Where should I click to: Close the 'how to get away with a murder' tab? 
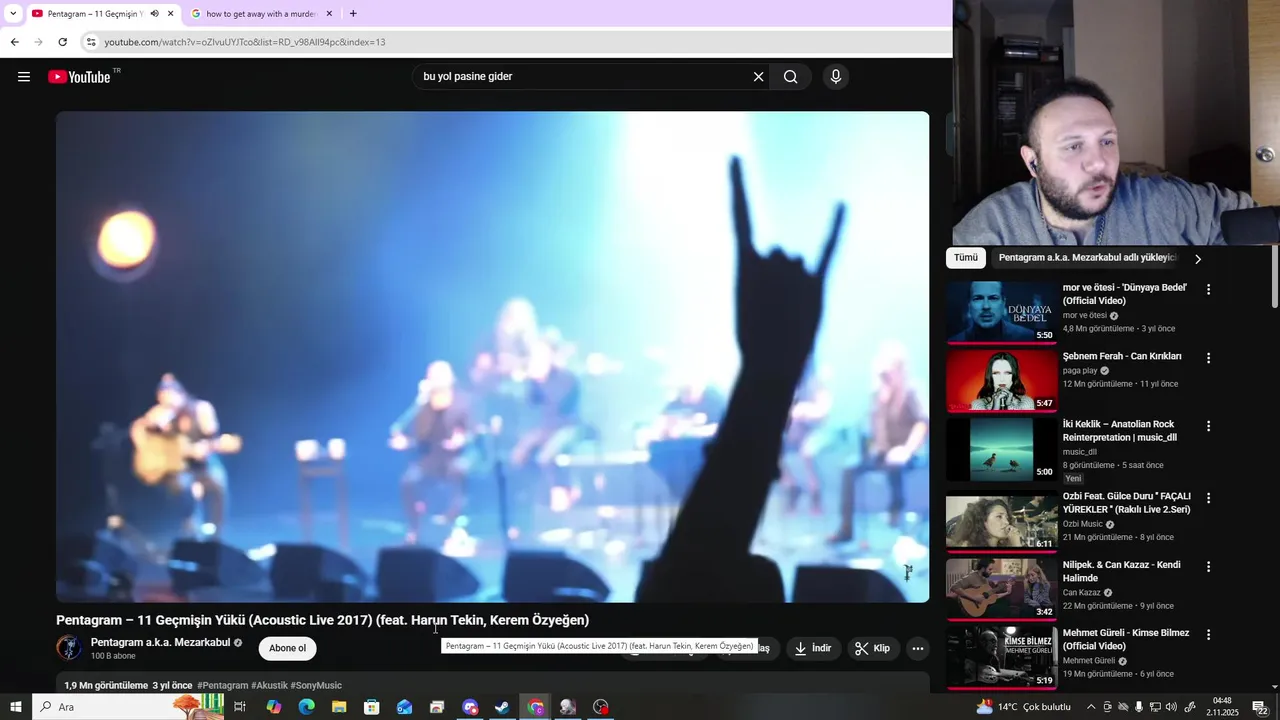pyautogui.click(x=329, y=14)
